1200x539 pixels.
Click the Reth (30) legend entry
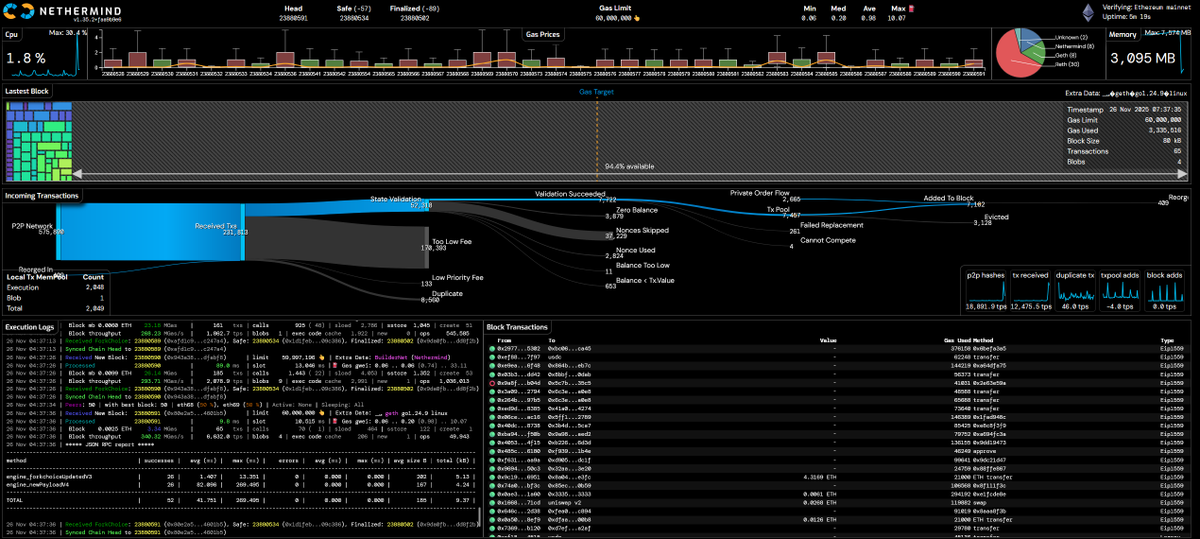pyautogui.click(x=1065, y=64)
